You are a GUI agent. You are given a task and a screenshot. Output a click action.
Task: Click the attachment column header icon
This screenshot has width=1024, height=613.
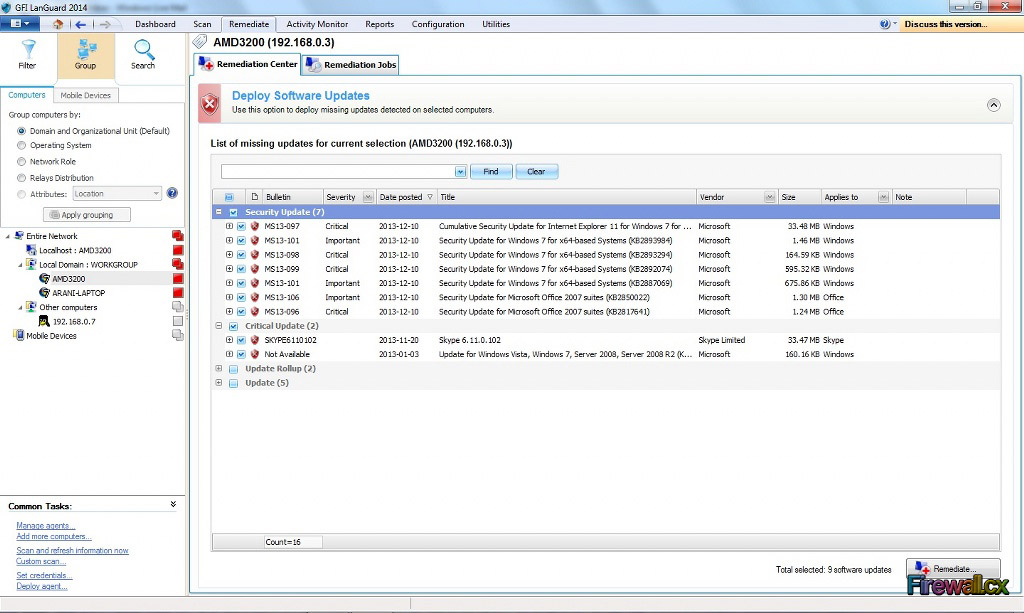(255, 197)
